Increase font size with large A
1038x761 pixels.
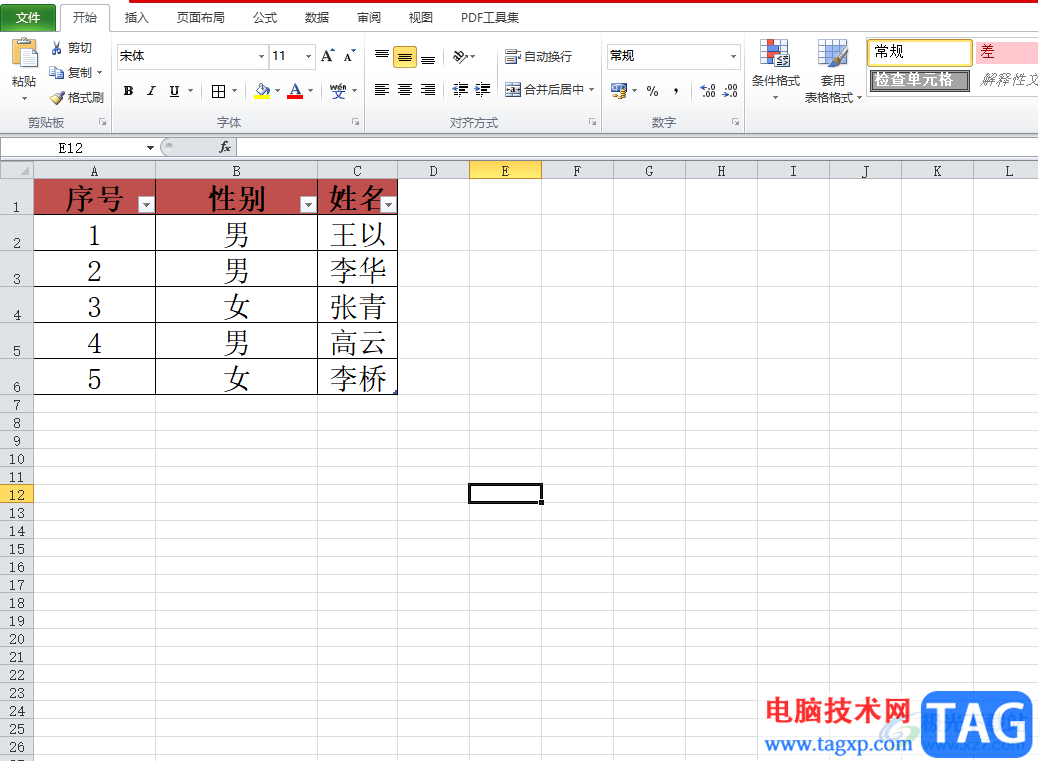(327, 56)
